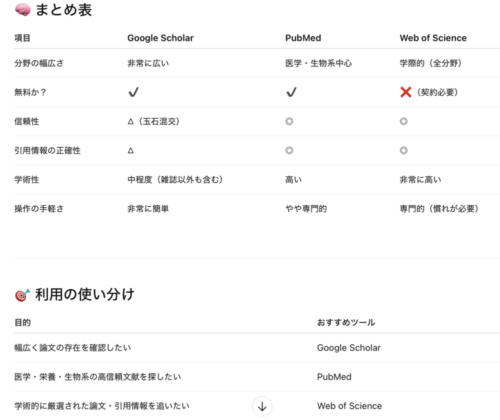Screen dimensions: 500x420
Task: Click the 利用の使い分け heading
Action: pyautogui.click(x=85, y=295)
